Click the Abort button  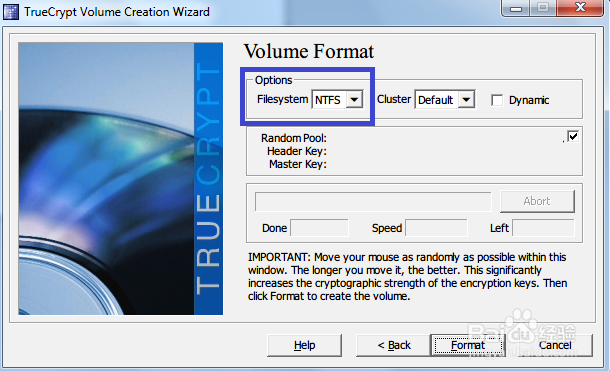(x=537, y=201)
